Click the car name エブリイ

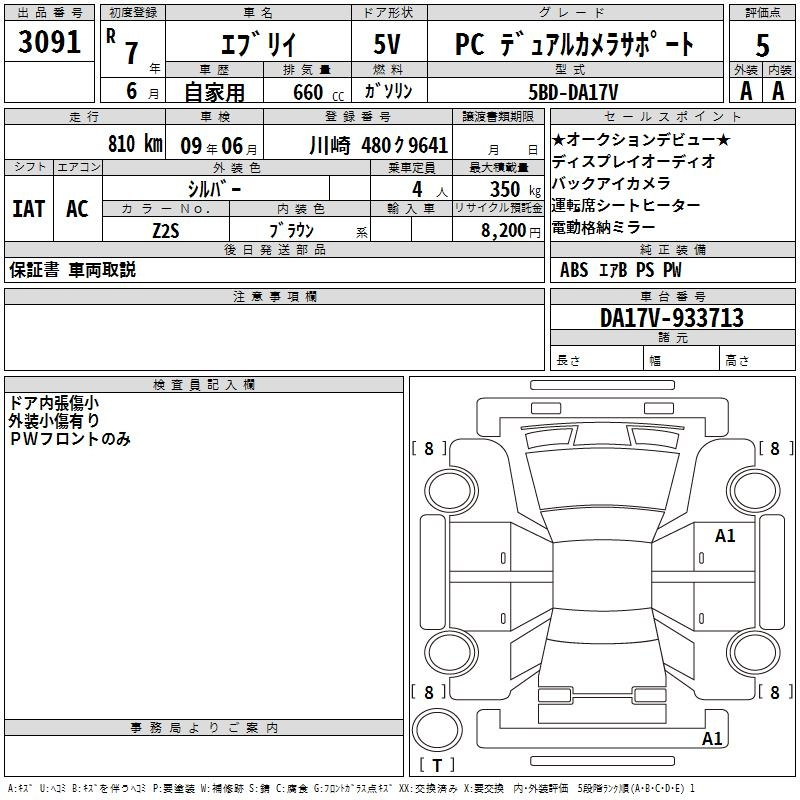(255, 44)
